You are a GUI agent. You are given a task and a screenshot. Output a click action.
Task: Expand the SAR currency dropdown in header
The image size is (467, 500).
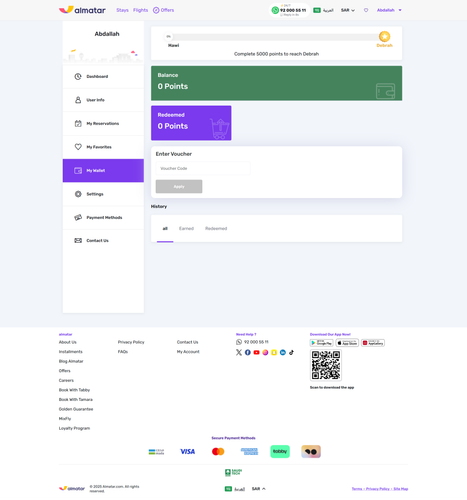pos(348,10)
